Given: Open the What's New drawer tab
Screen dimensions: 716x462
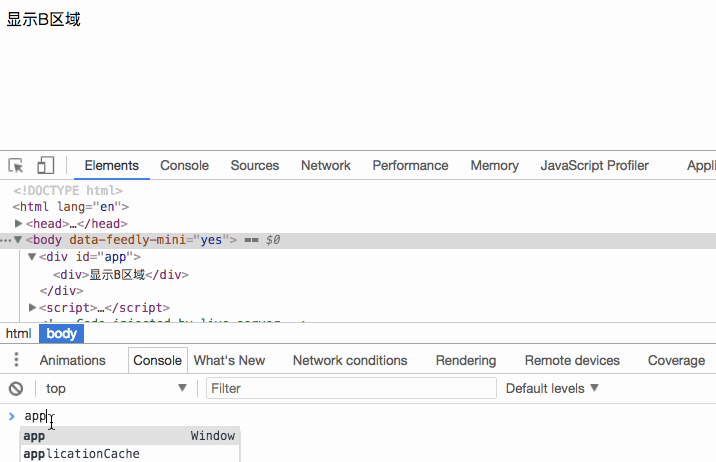Looking at the screenshot, I should [229, 360].
